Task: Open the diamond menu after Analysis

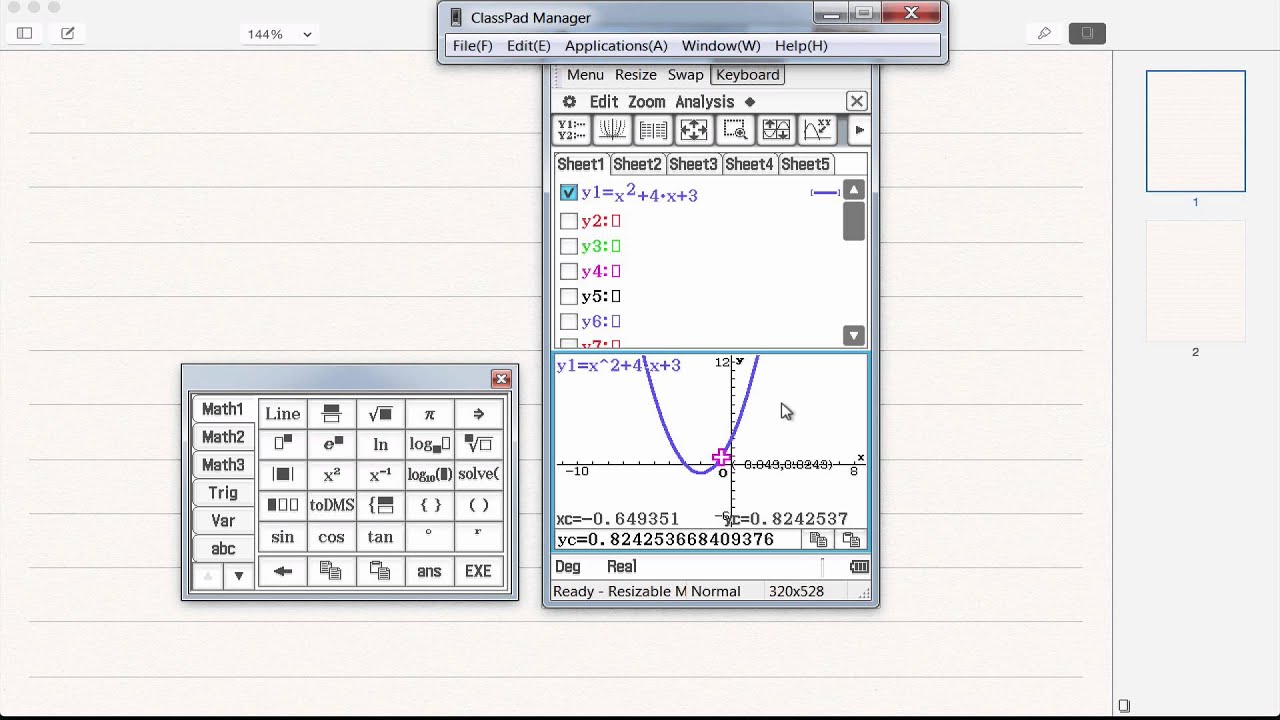Action: pos(750,102)
